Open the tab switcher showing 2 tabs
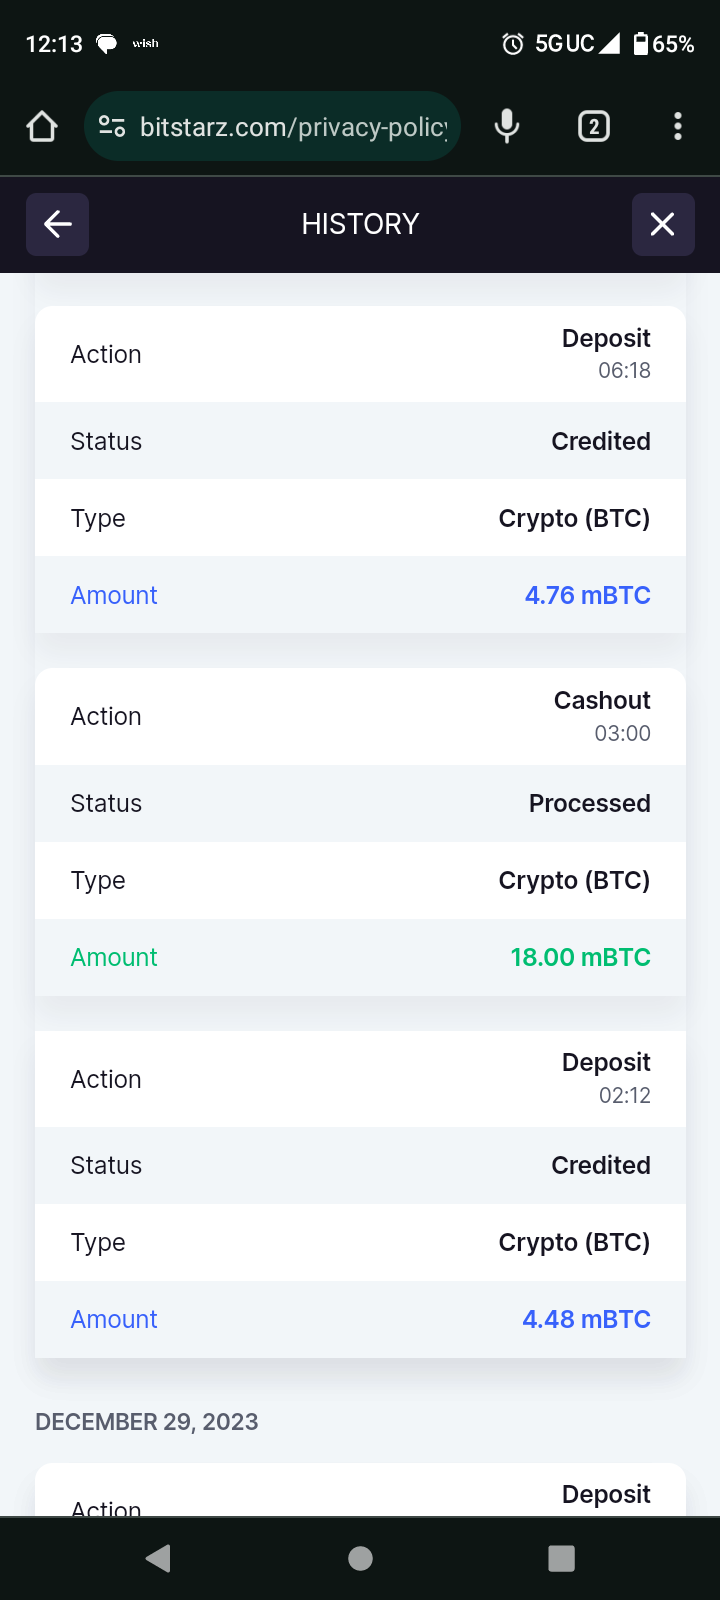This screenshot has width=720, height=1600. (594, 127)
